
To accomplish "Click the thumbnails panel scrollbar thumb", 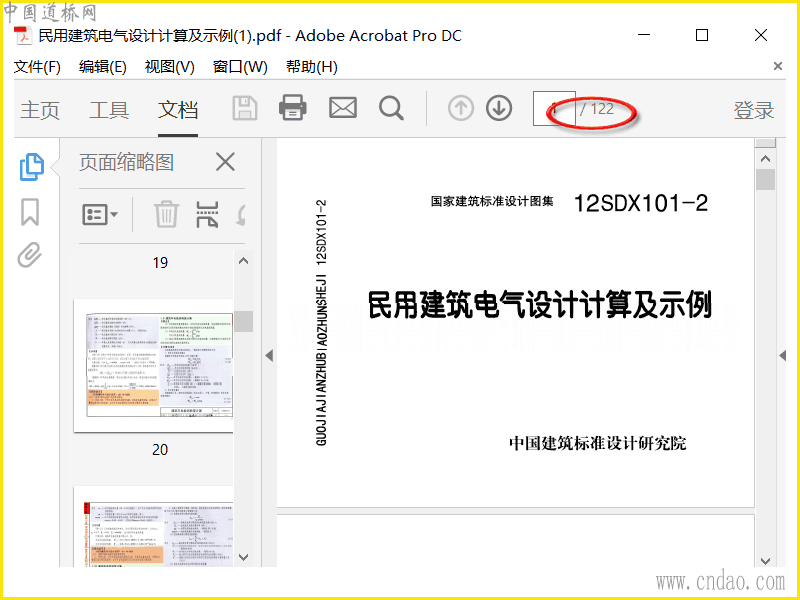I will pos(243,321).
